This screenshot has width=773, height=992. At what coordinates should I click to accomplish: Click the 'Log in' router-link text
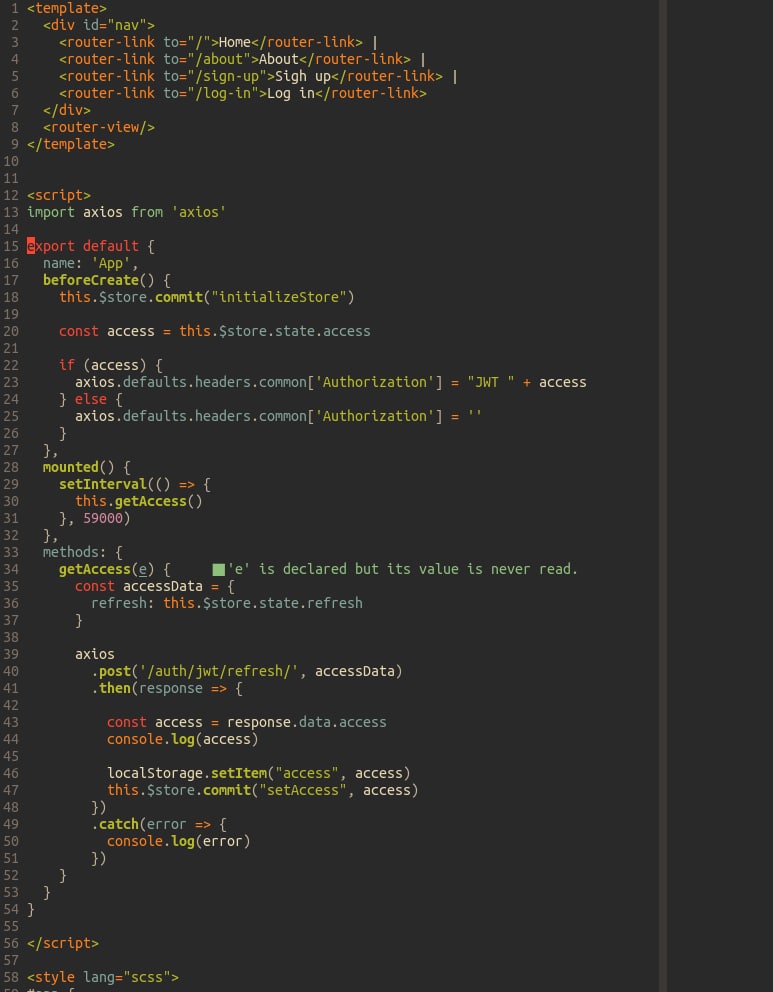click(x=290, y=94)
